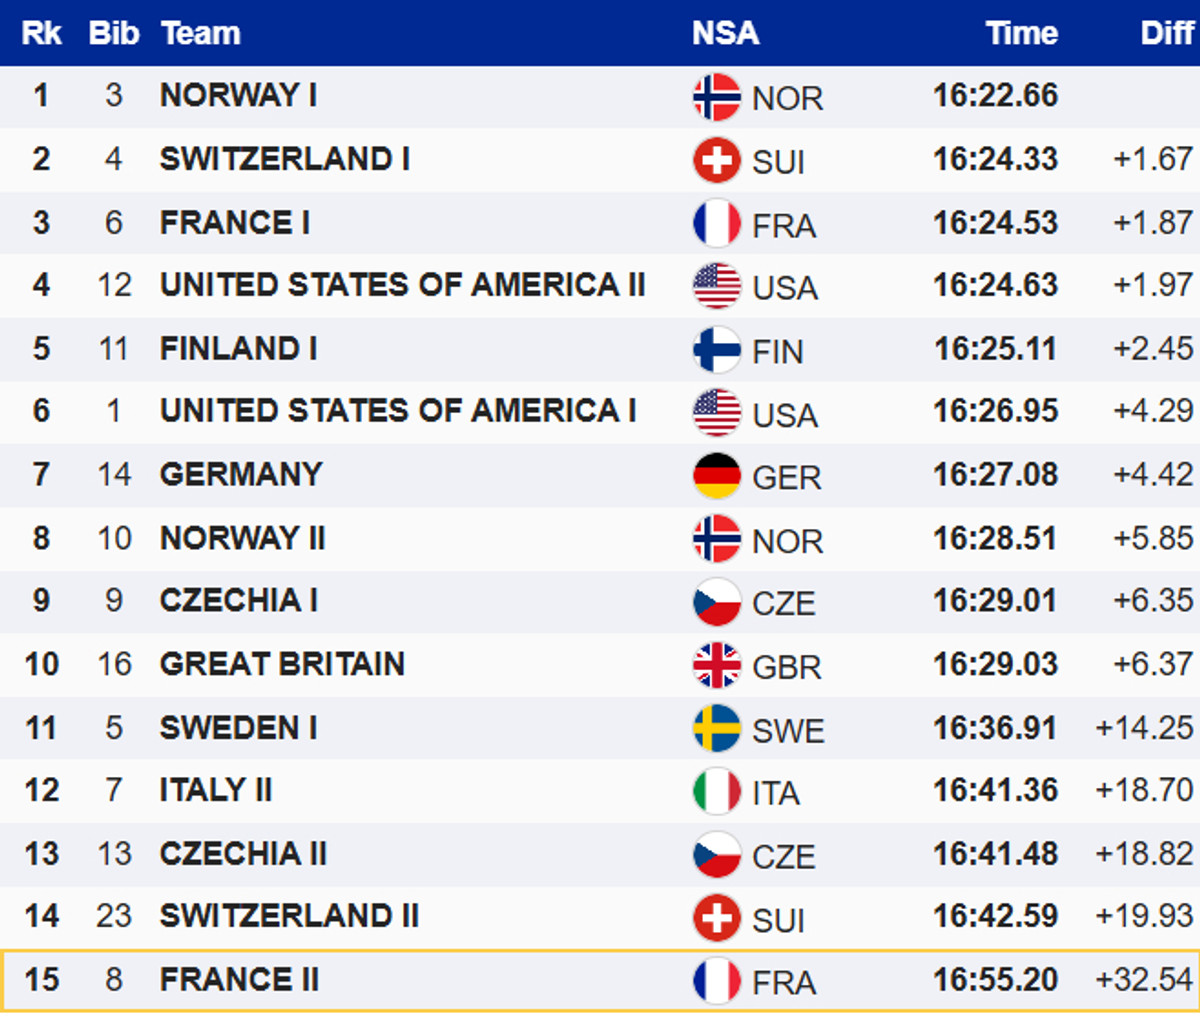Click the German flag icon
This screenshot has width=1200, height=1016.
(x=716, y=476)
